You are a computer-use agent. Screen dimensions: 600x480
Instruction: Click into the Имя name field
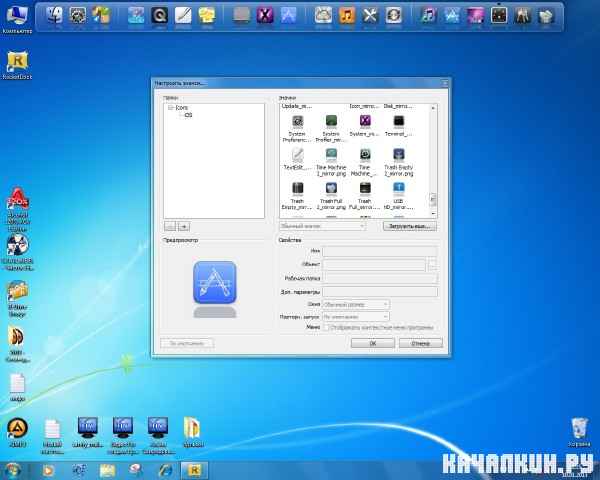(x=380, y=251)
